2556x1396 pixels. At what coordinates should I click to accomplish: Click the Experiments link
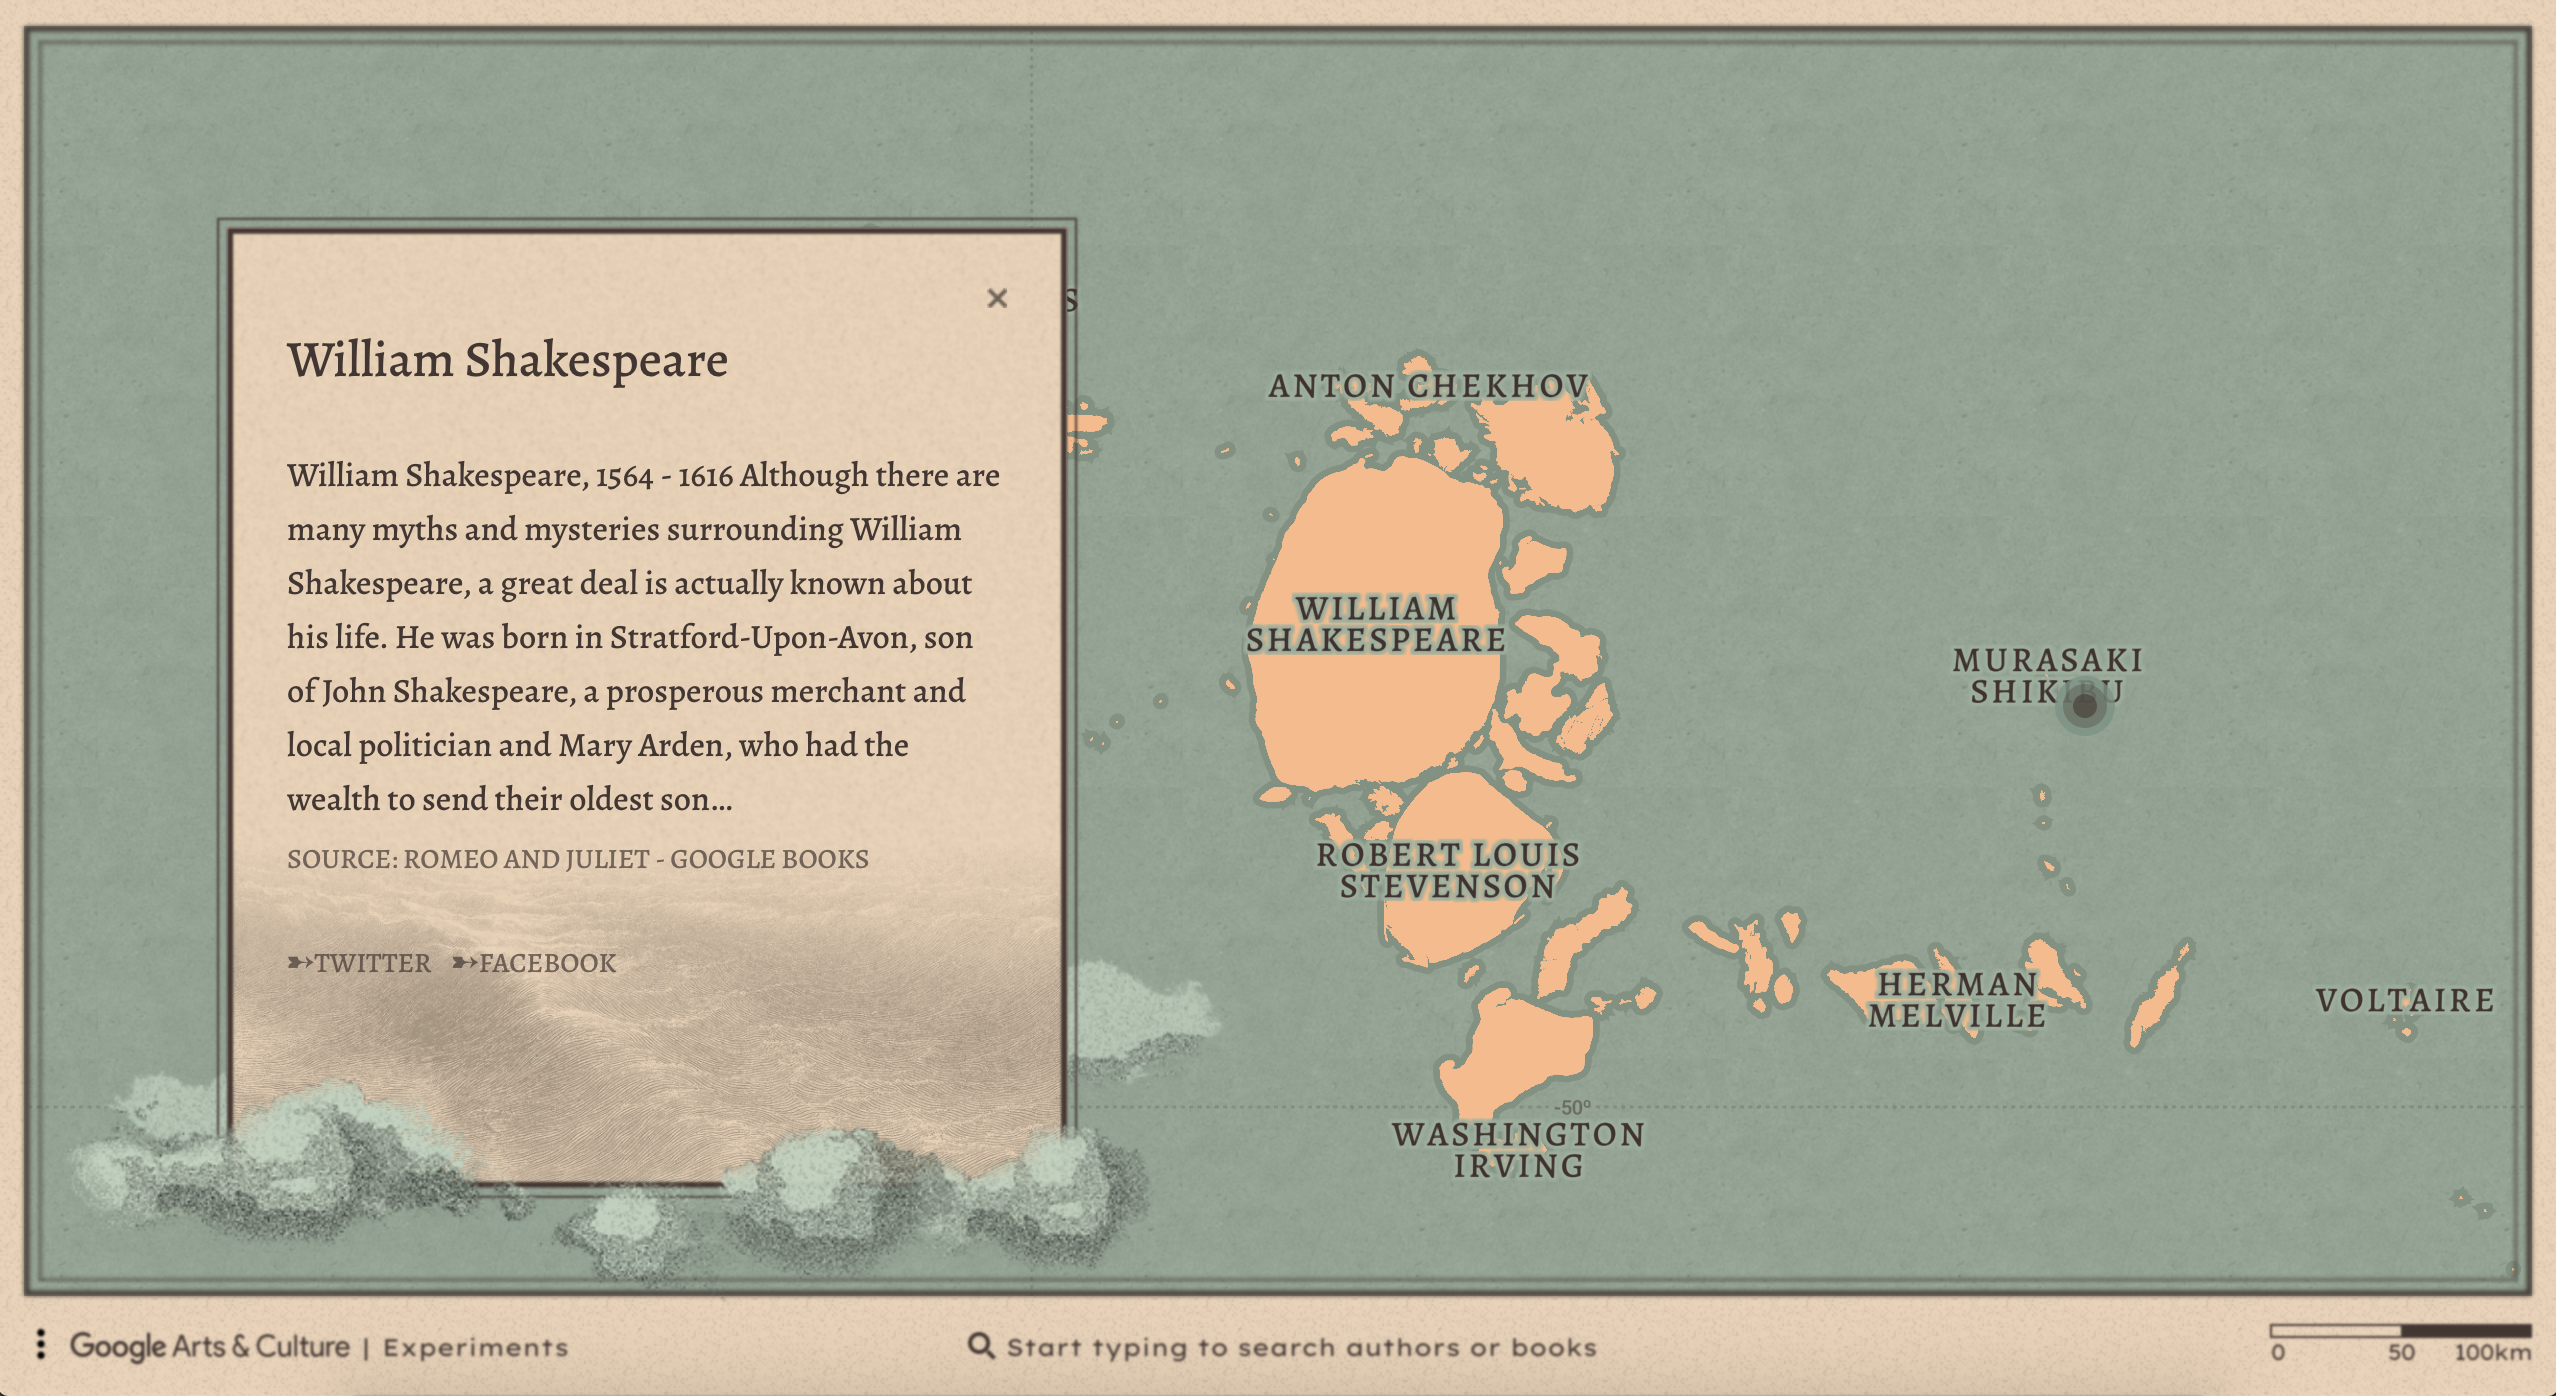click(x=476, y=1348)
